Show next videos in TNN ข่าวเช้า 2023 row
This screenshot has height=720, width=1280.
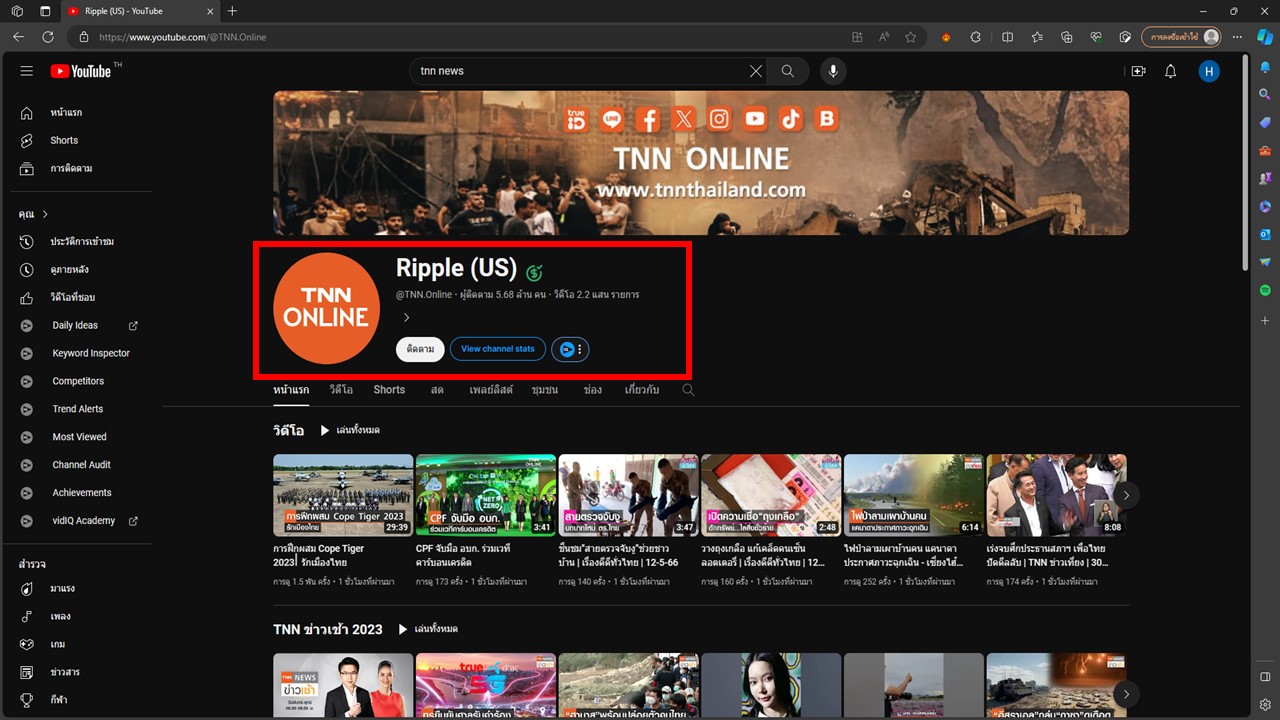[1126, 693]
